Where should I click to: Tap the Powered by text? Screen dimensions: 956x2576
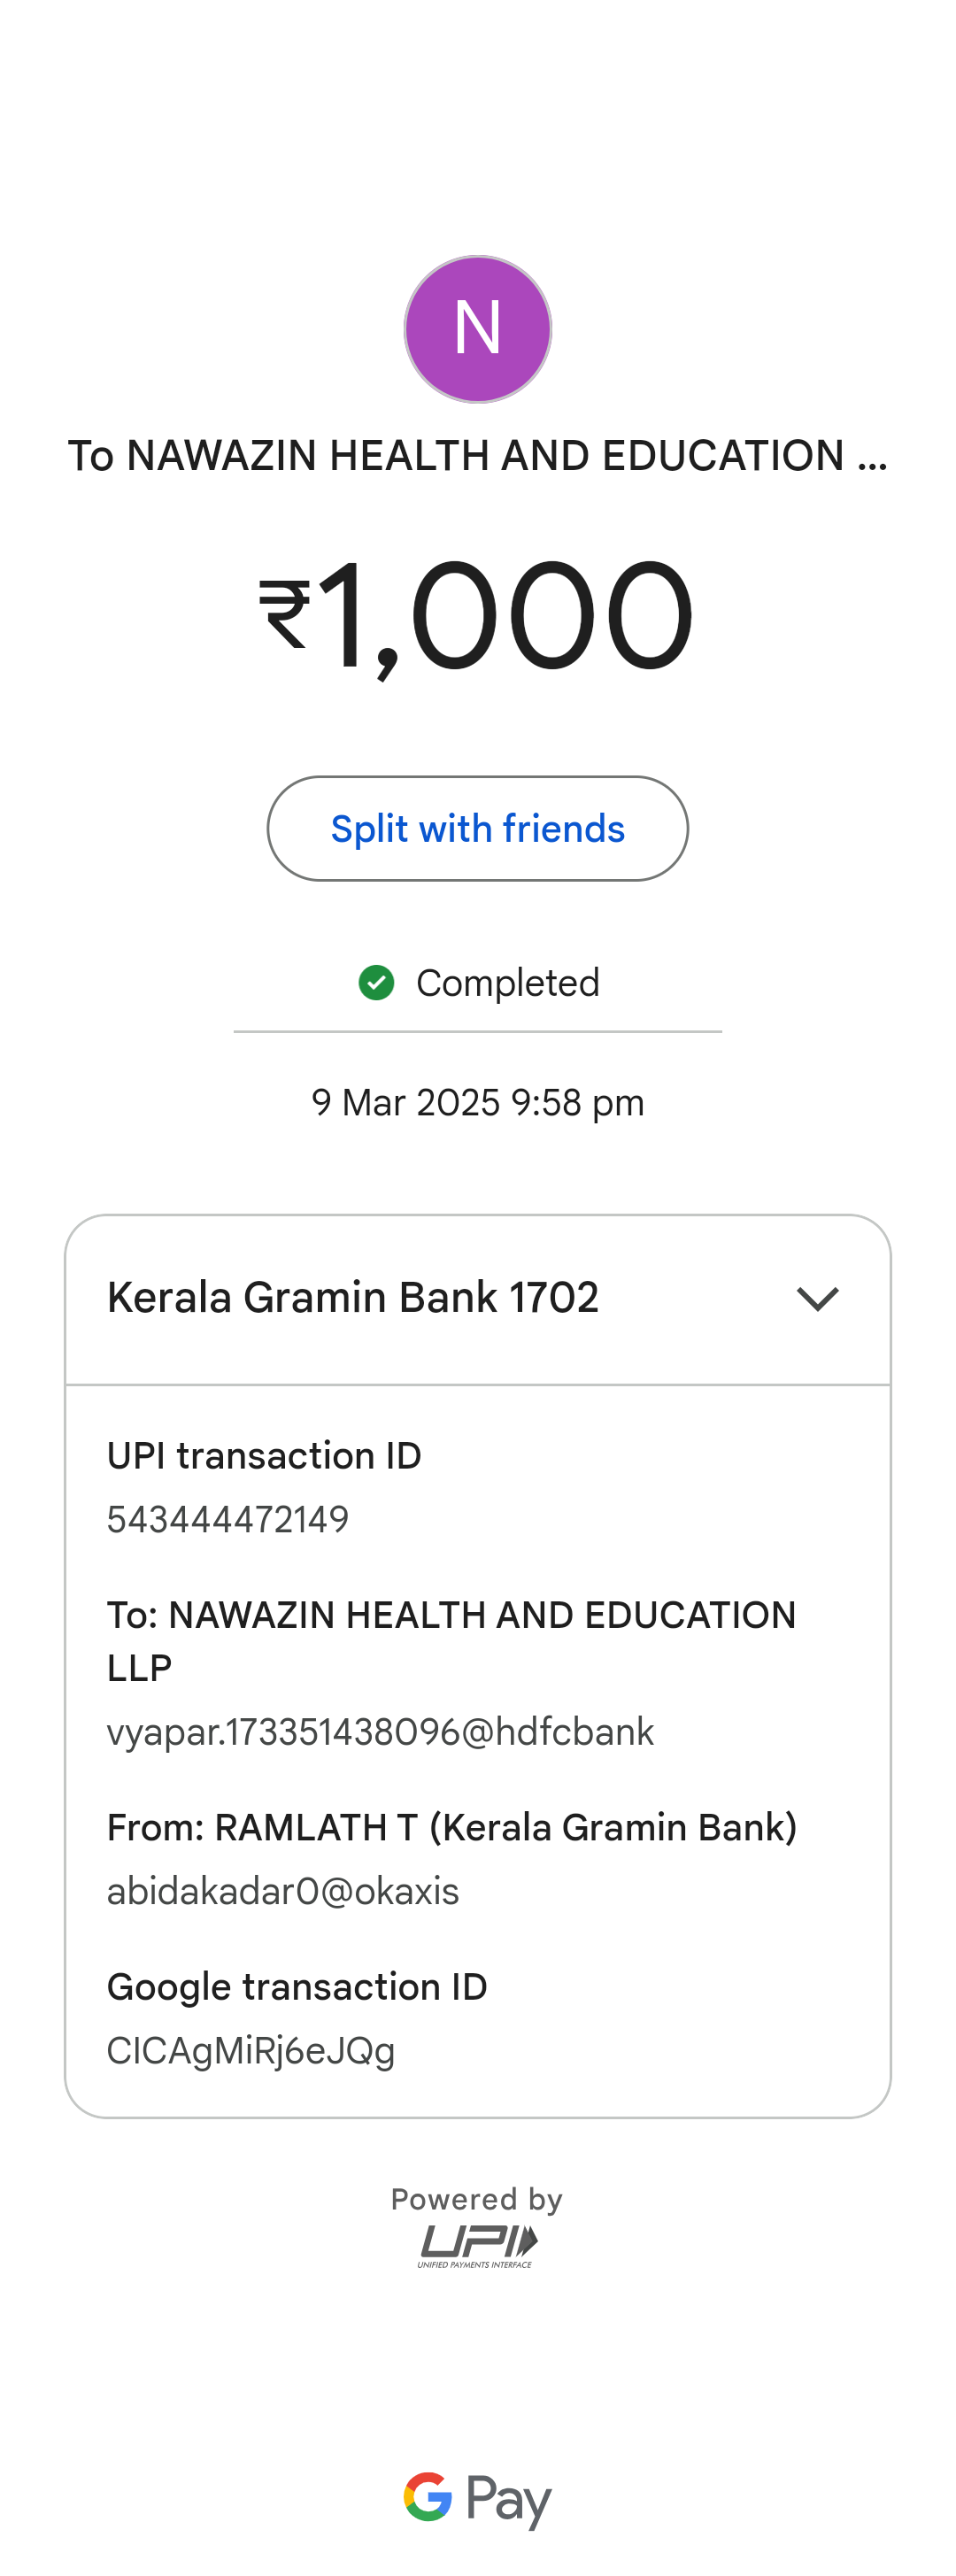[477, 2199]
